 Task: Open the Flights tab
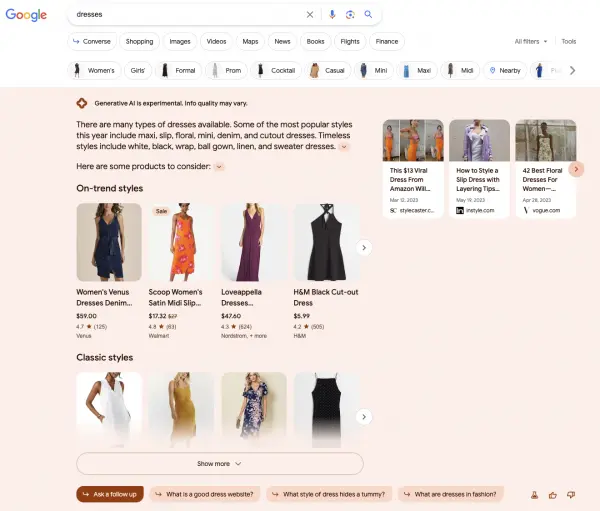[350, 41]
